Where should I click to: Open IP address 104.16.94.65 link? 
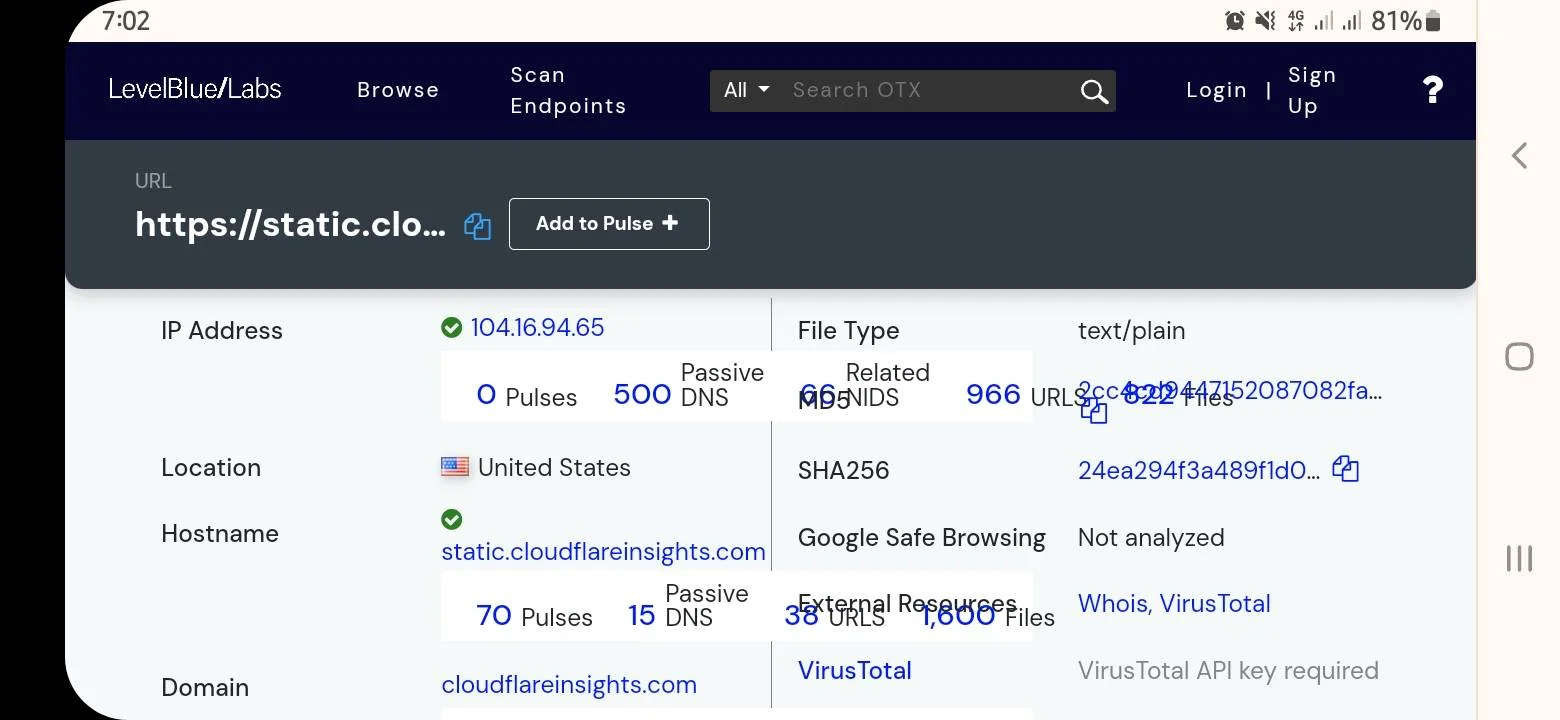(x=537, y=327)
